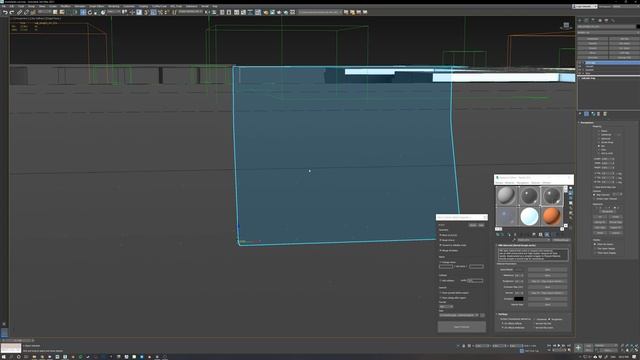Open Material Editor Navigation menu
640x360 pixels.
coord(523,182)
